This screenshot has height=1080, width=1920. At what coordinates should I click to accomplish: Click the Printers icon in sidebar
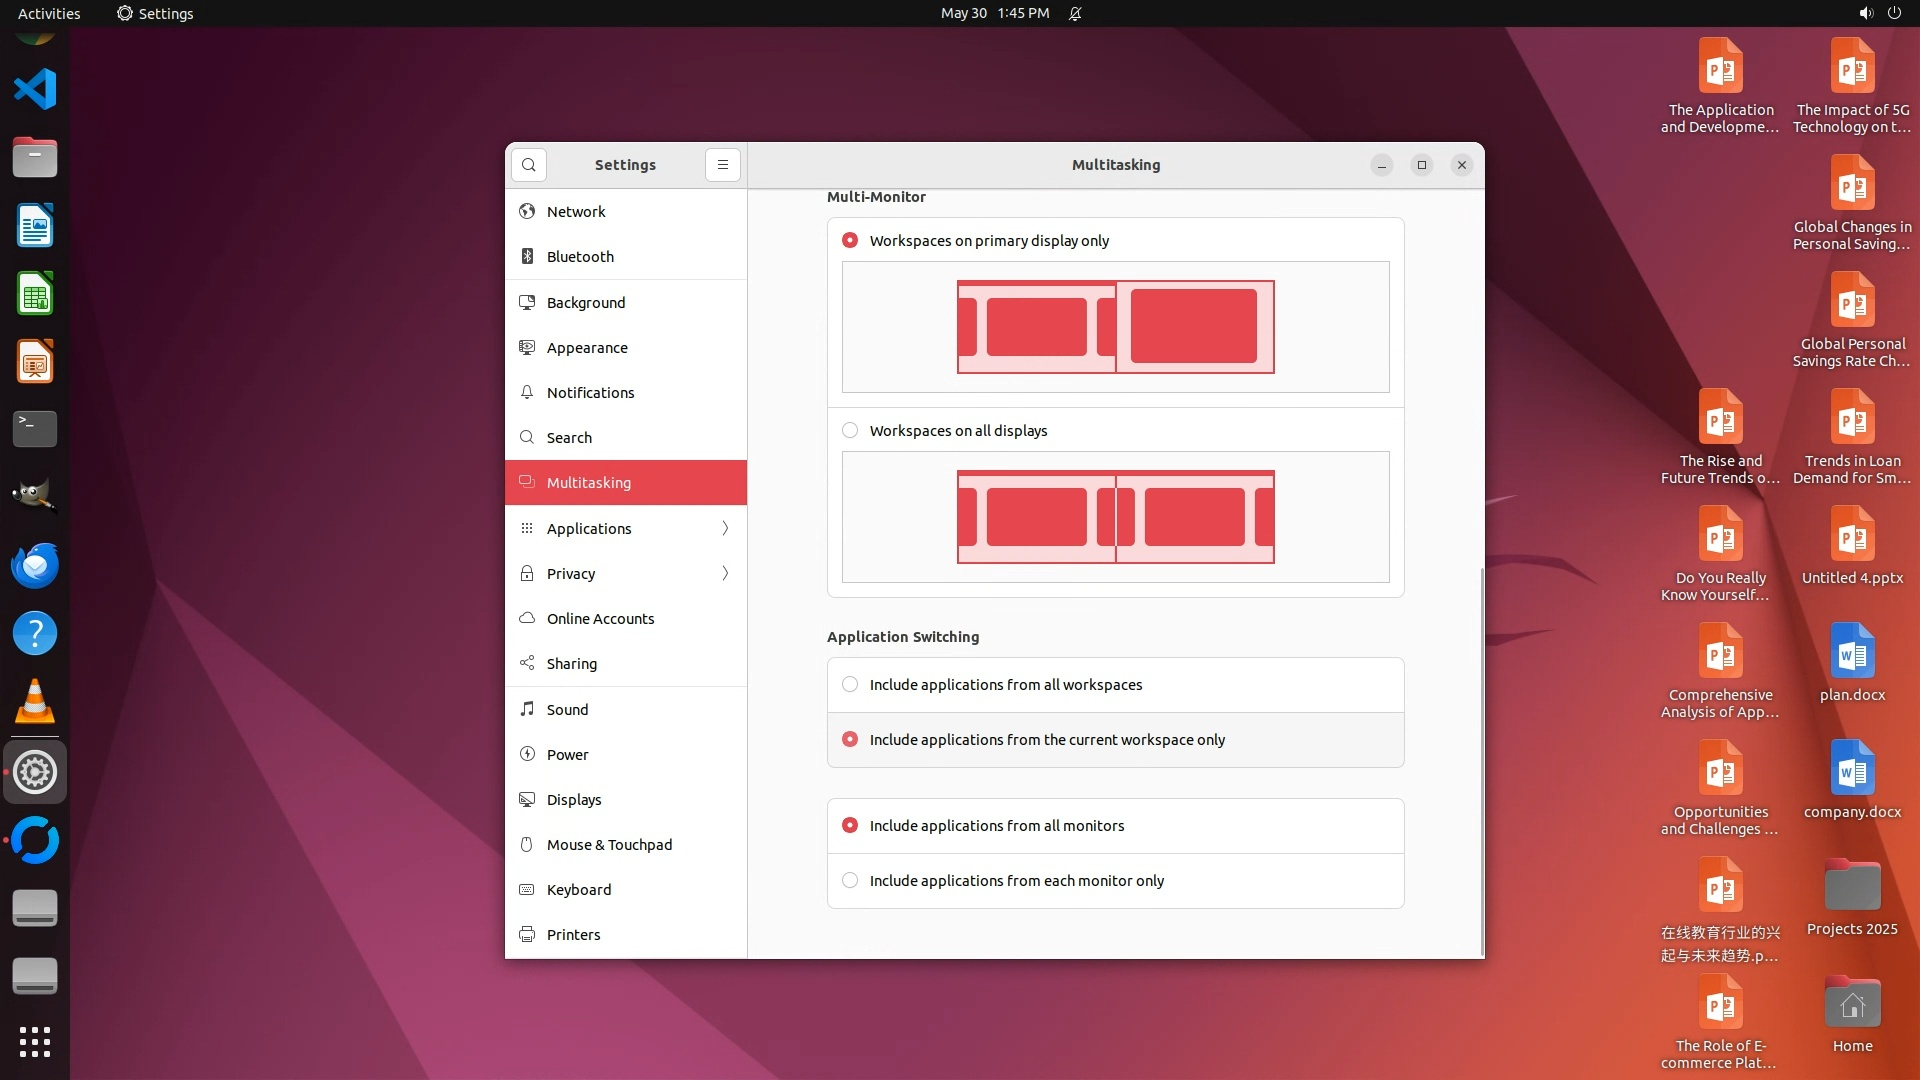click(x=527, y=935)
